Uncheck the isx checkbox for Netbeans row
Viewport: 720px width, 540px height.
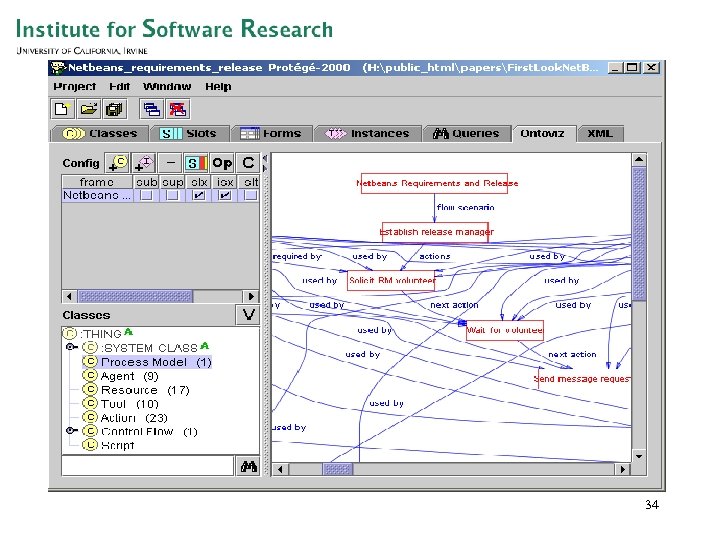point(225,195)
